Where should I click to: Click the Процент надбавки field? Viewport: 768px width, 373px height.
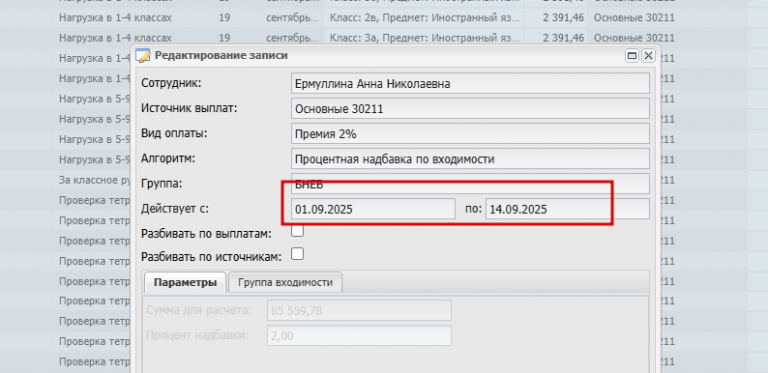click(359, 335)
